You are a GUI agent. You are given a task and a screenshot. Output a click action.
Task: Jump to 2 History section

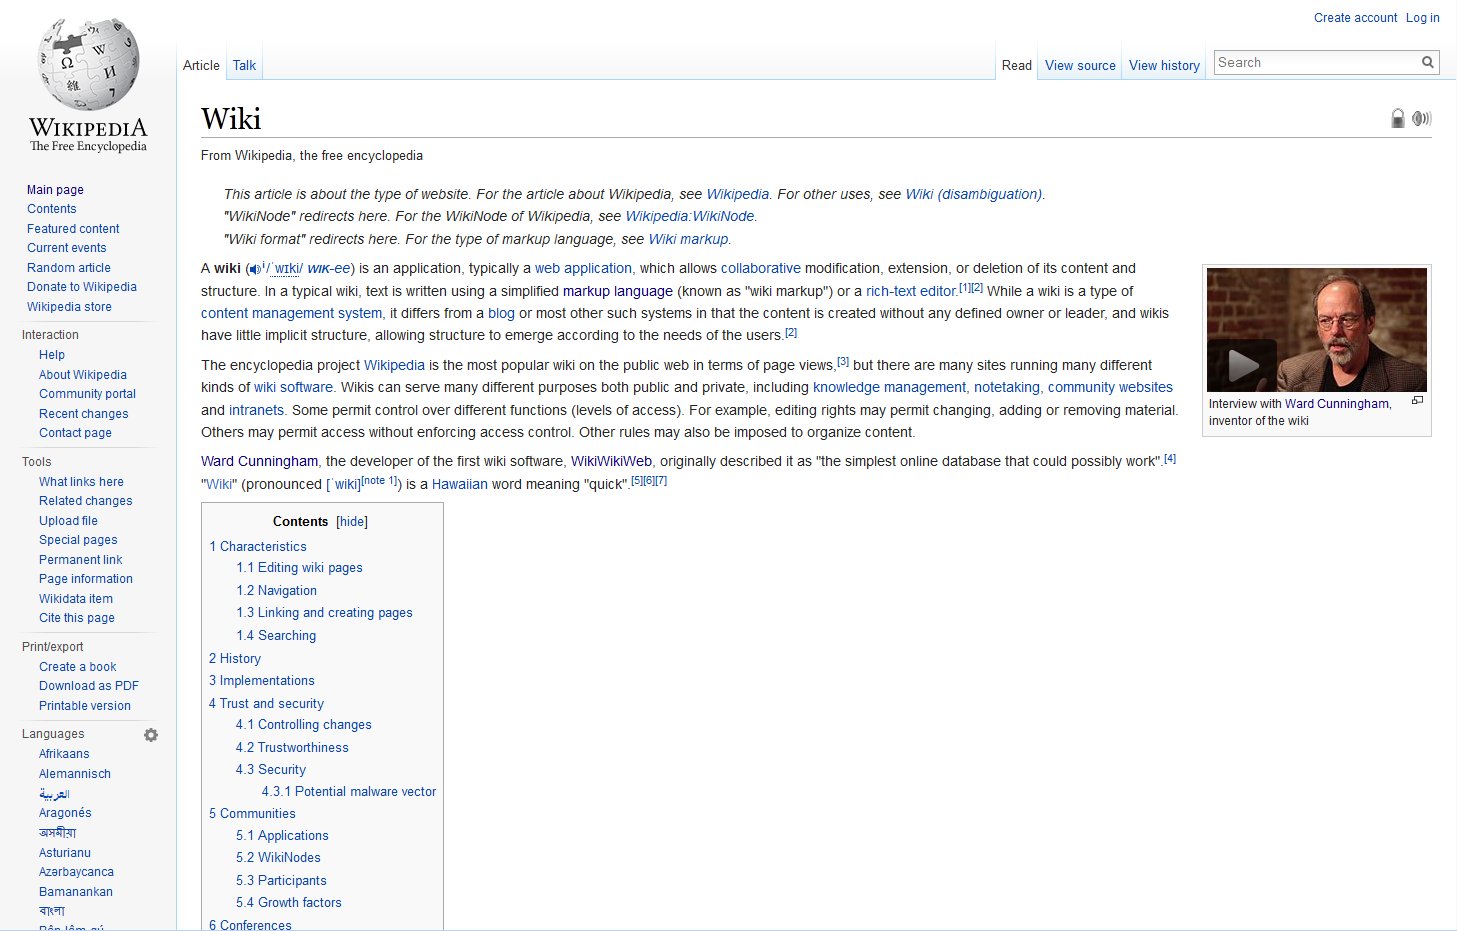click(235, 659)
